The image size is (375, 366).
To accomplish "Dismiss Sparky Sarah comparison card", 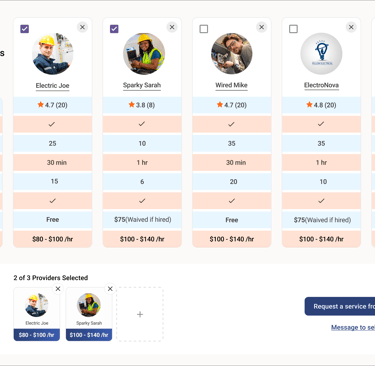I will pyautogui.click(x=172, y=27).
